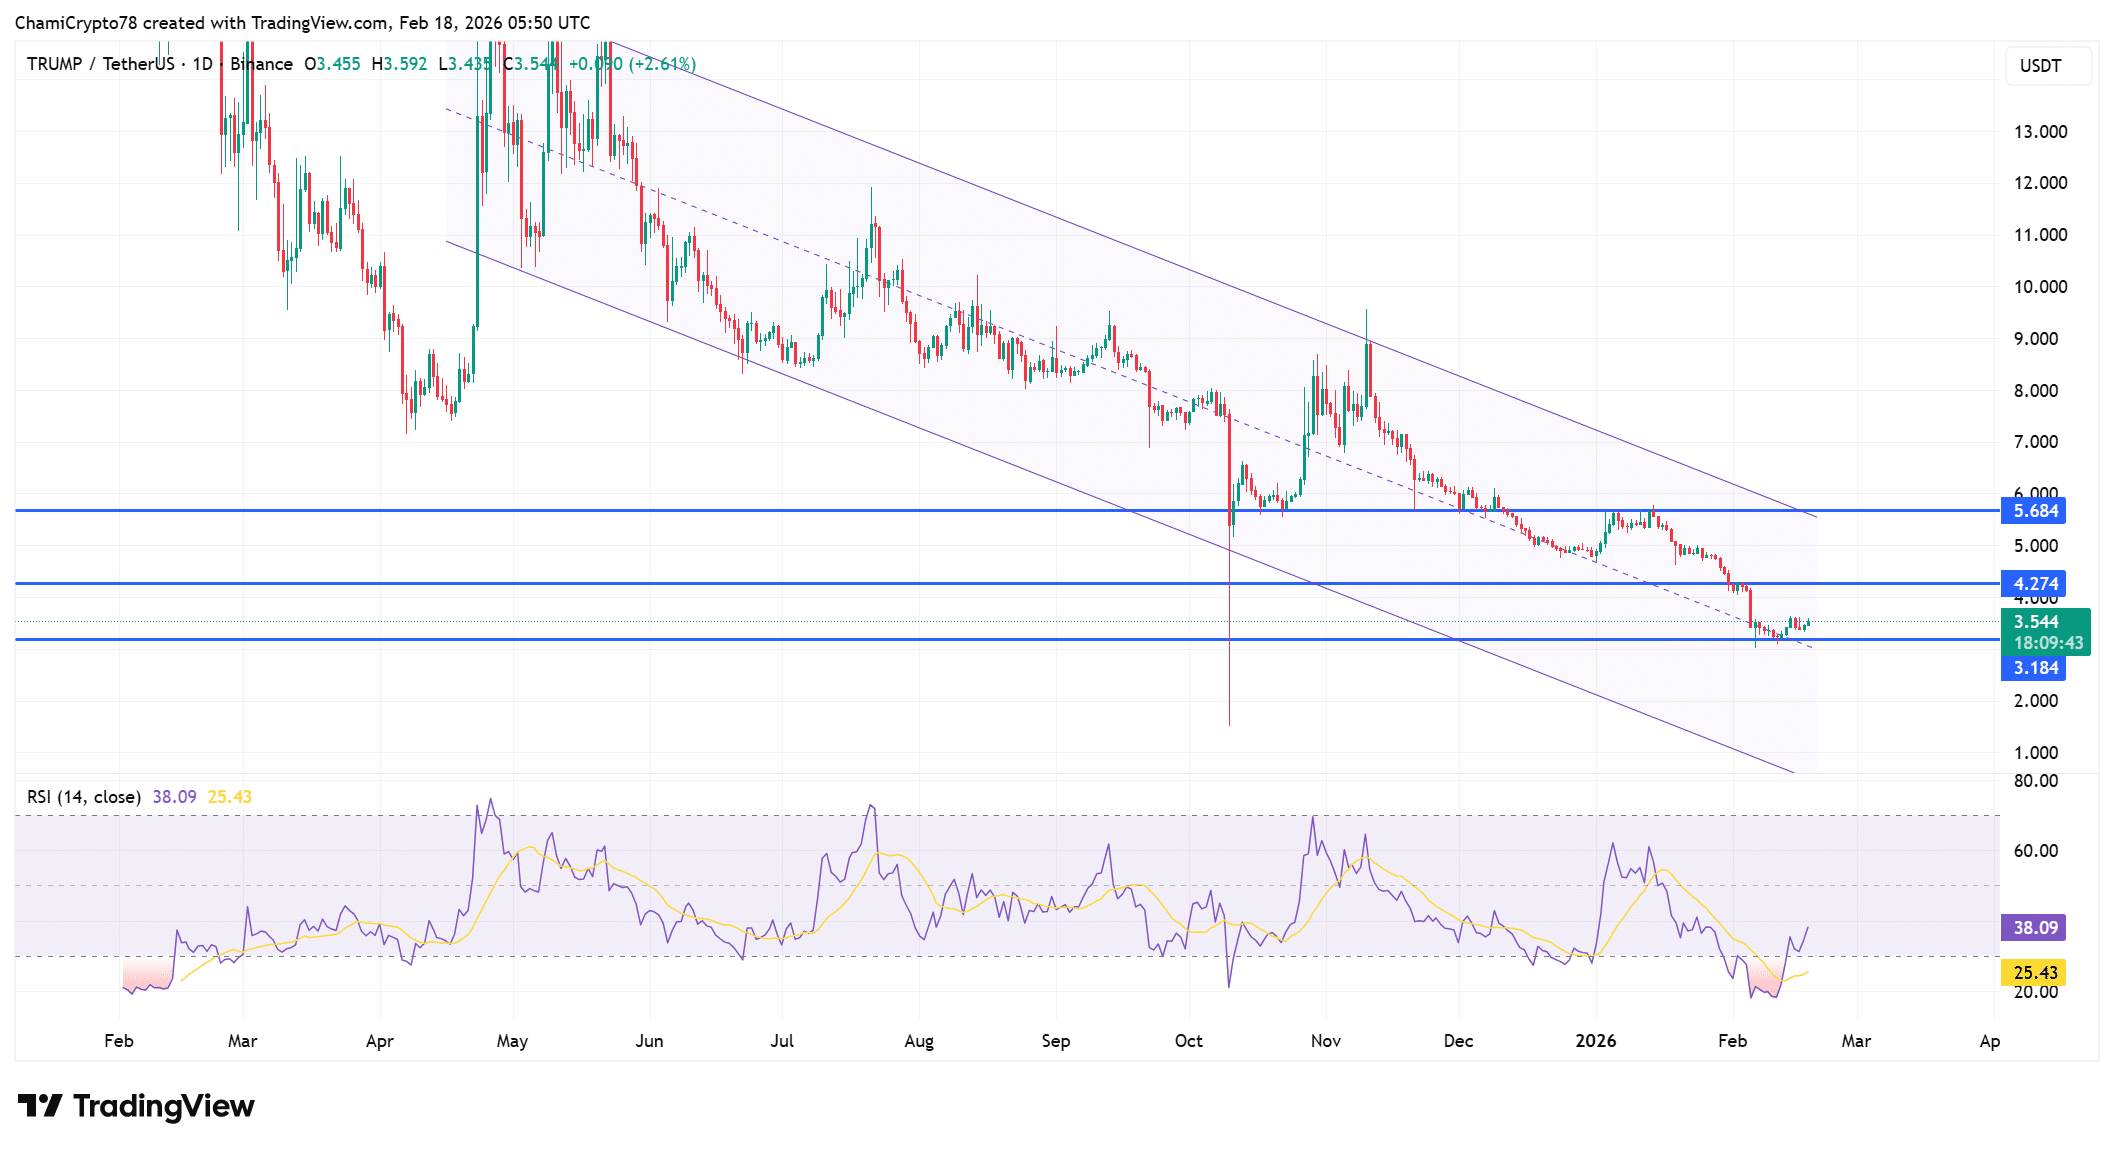Click the 13.000 price scale tick

point(2040,132)
